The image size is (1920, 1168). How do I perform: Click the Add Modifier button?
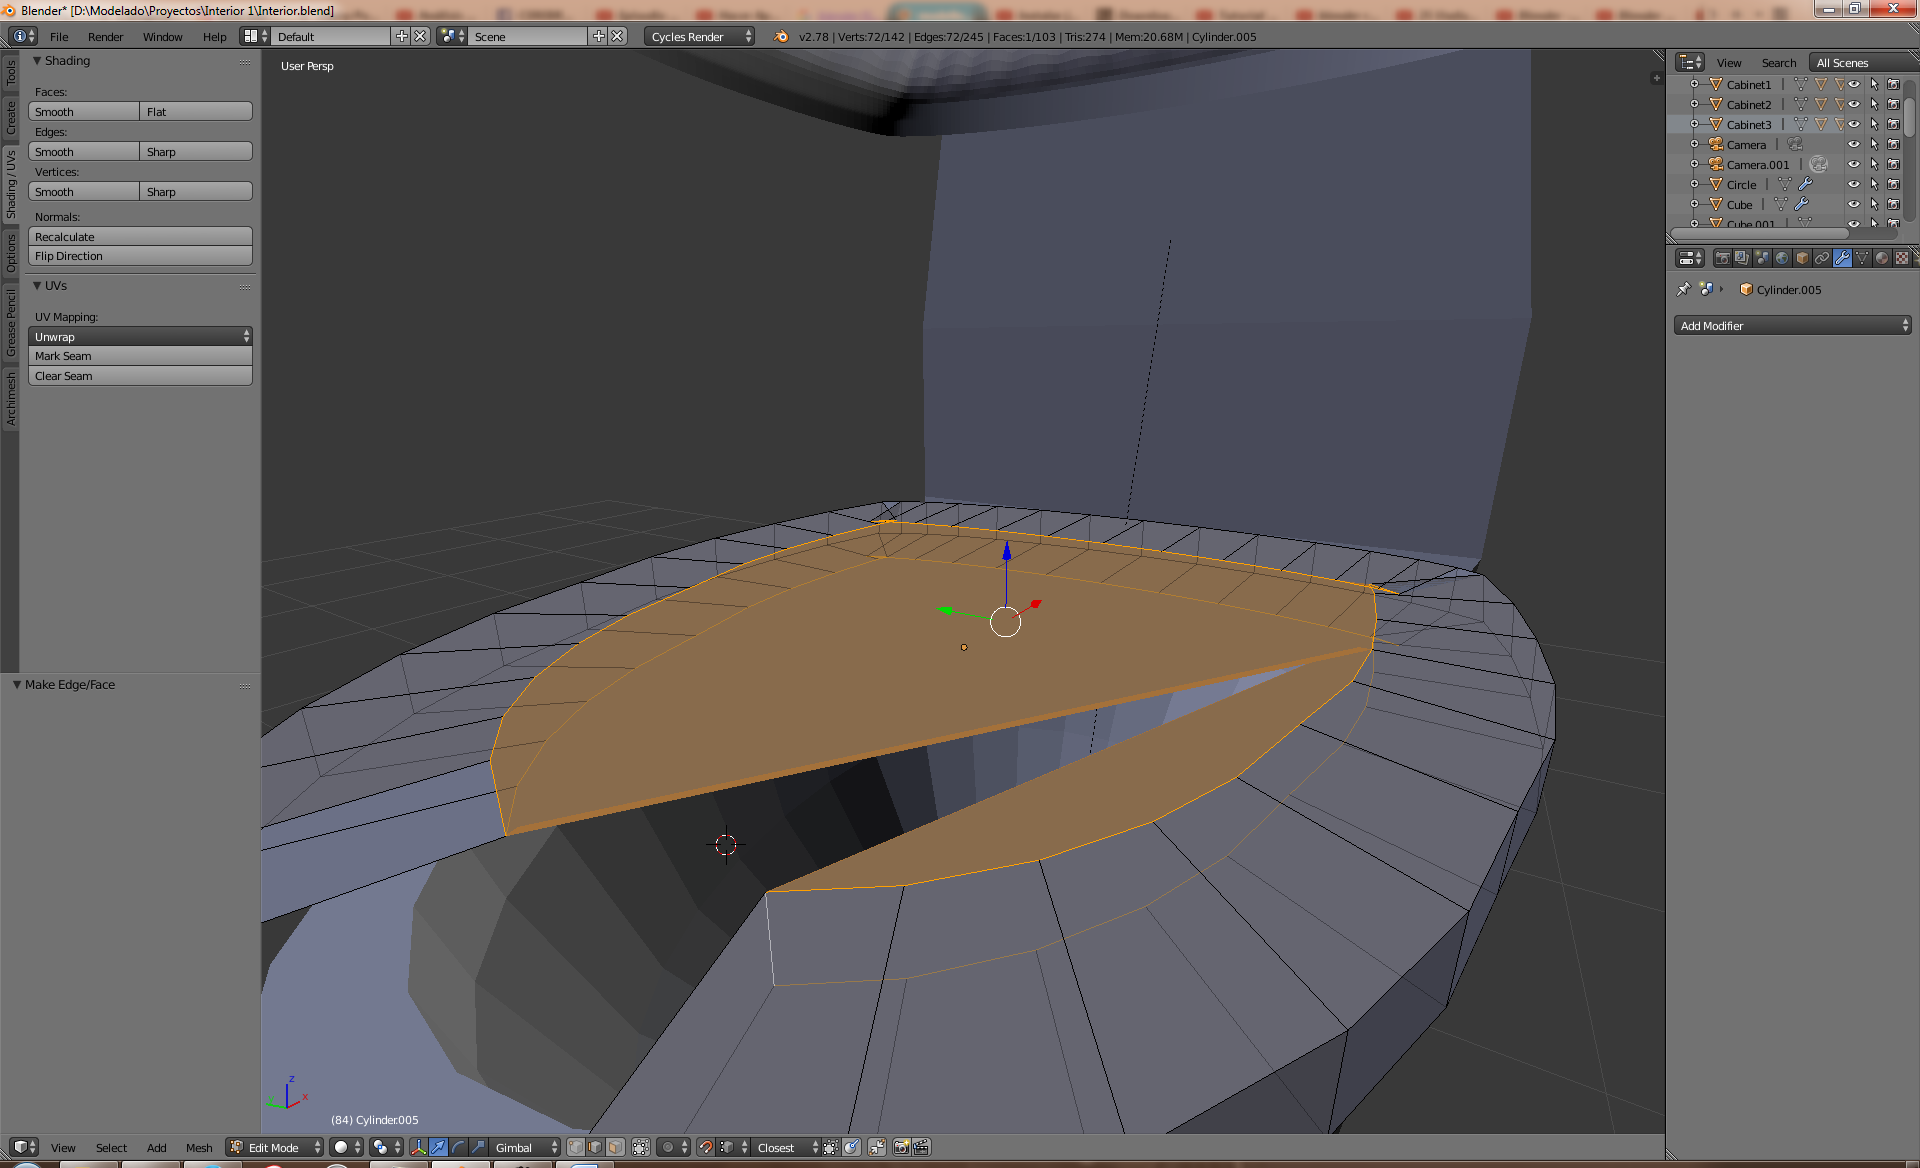(1790, 325)
